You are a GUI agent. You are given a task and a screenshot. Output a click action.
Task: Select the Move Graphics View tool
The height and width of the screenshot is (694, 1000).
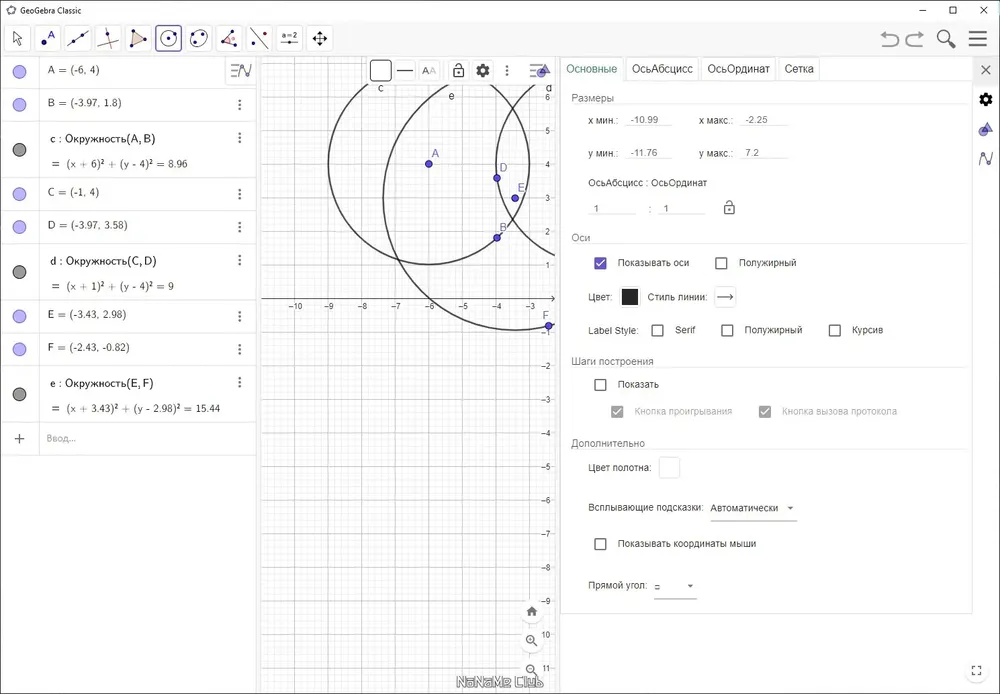[x=320, y=38]
